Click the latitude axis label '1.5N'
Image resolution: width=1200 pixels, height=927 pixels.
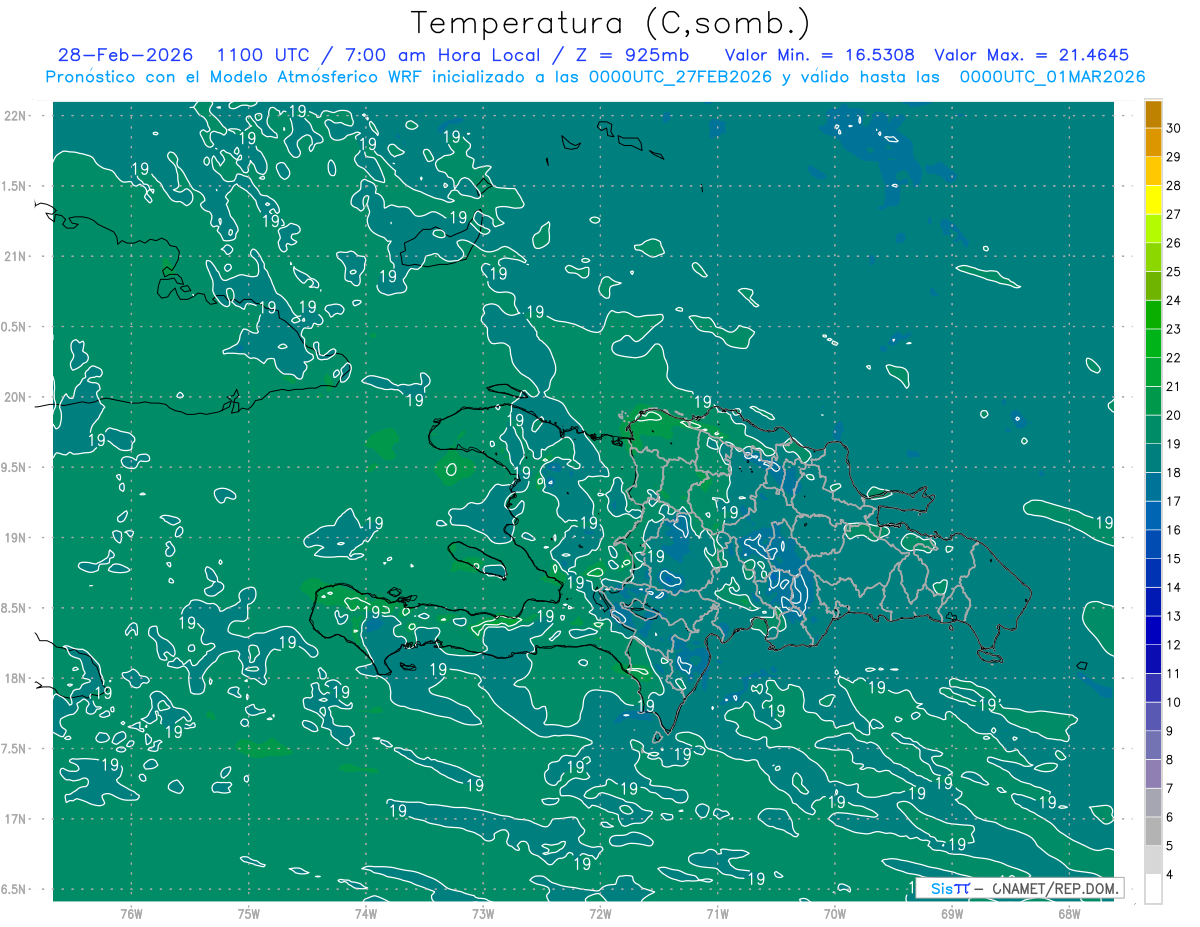click(x=16, y=186)
